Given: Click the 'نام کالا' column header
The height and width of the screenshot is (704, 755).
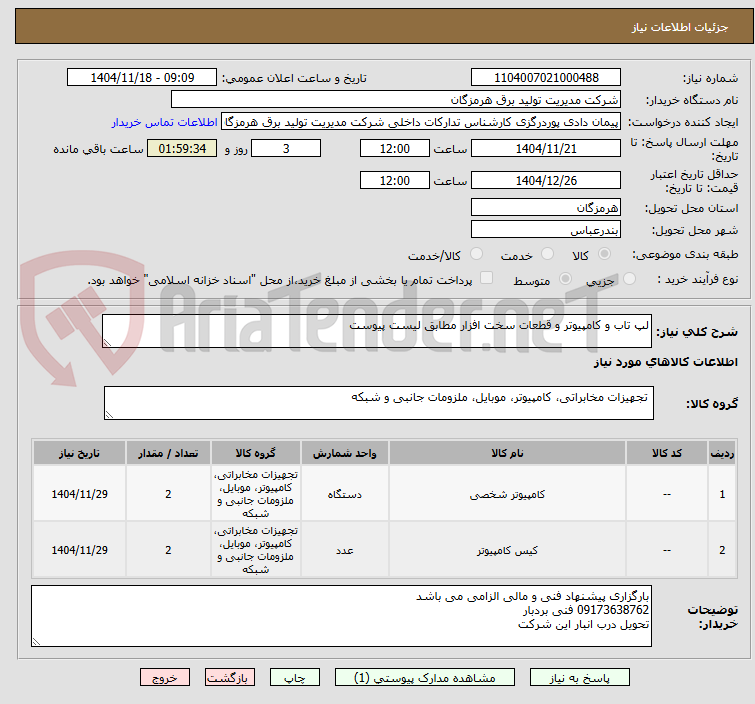Looking at the screenshot, I should (508, 453).
